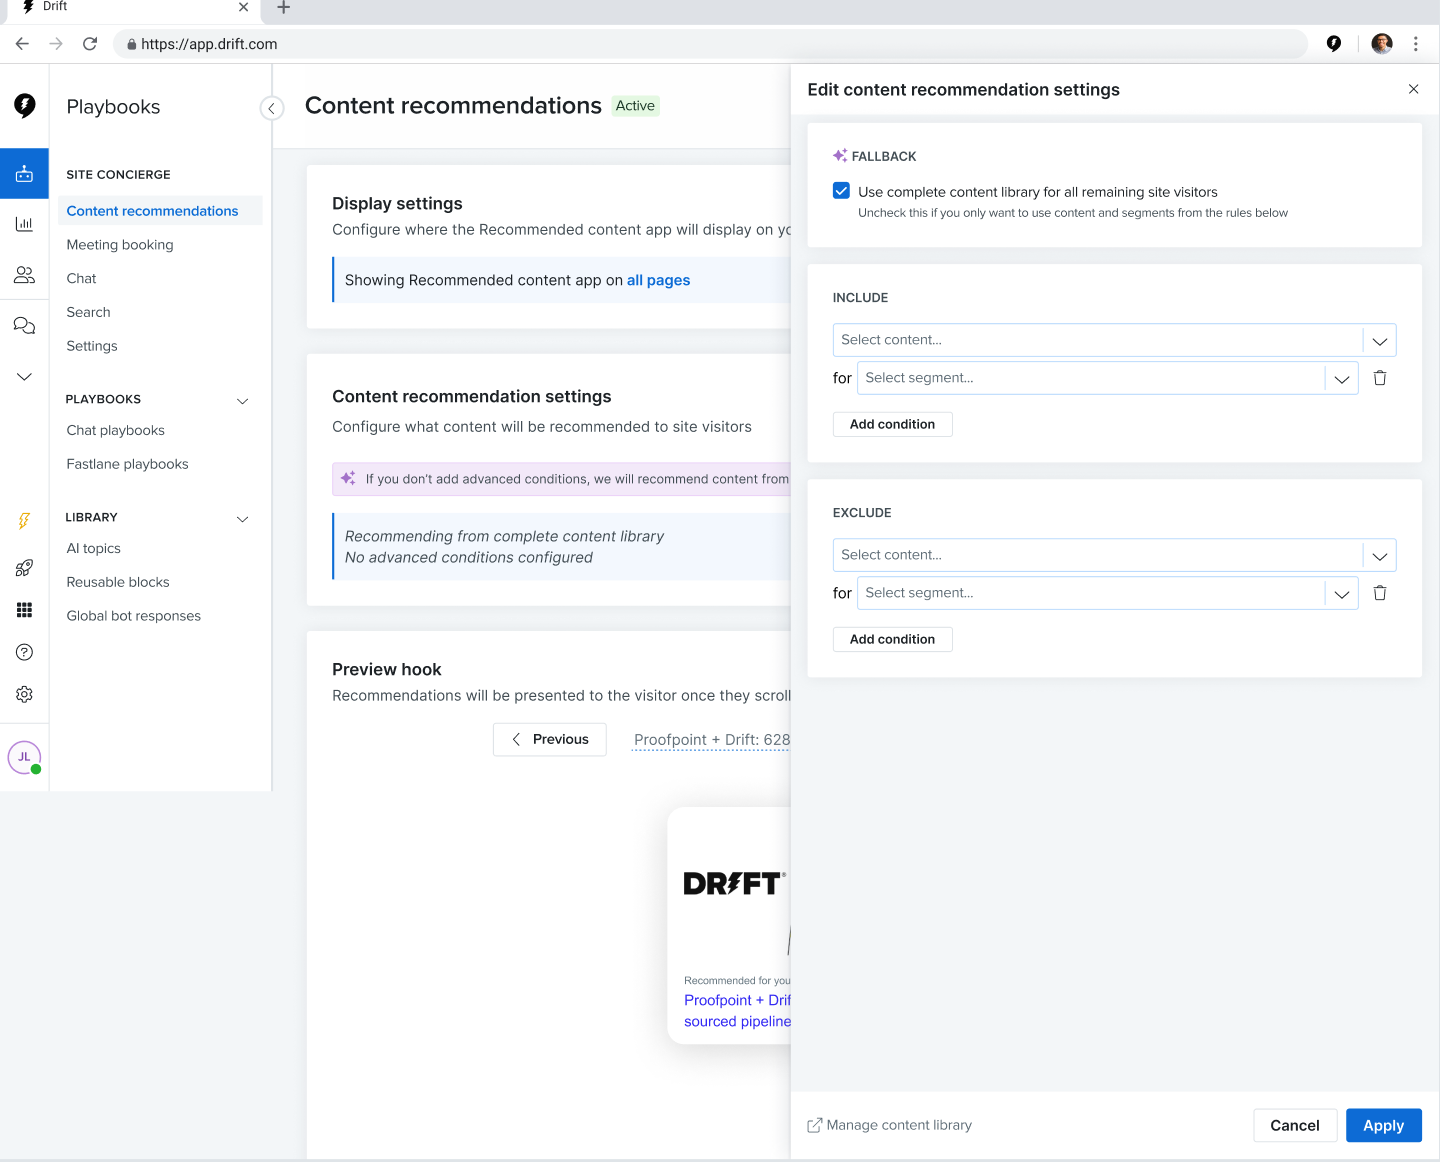Click the rocket icon in left rail
The width and height of the screenshot is (1440, 1162).
point(24,568)
